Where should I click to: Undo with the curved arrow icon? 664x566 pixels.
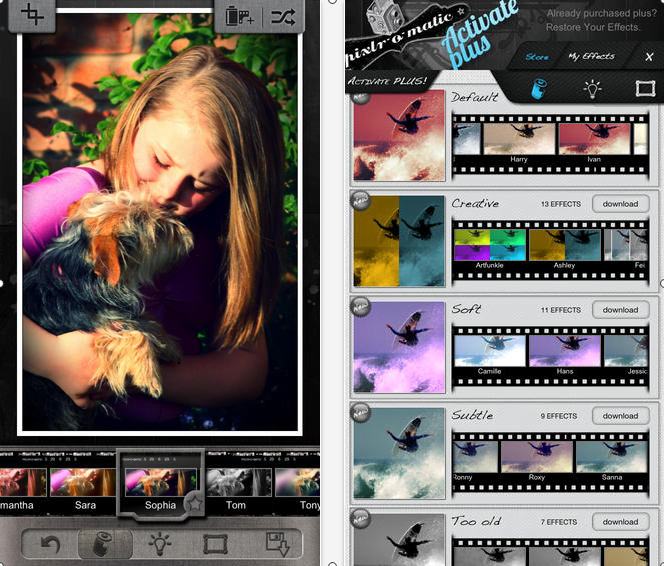click(50, 544)
